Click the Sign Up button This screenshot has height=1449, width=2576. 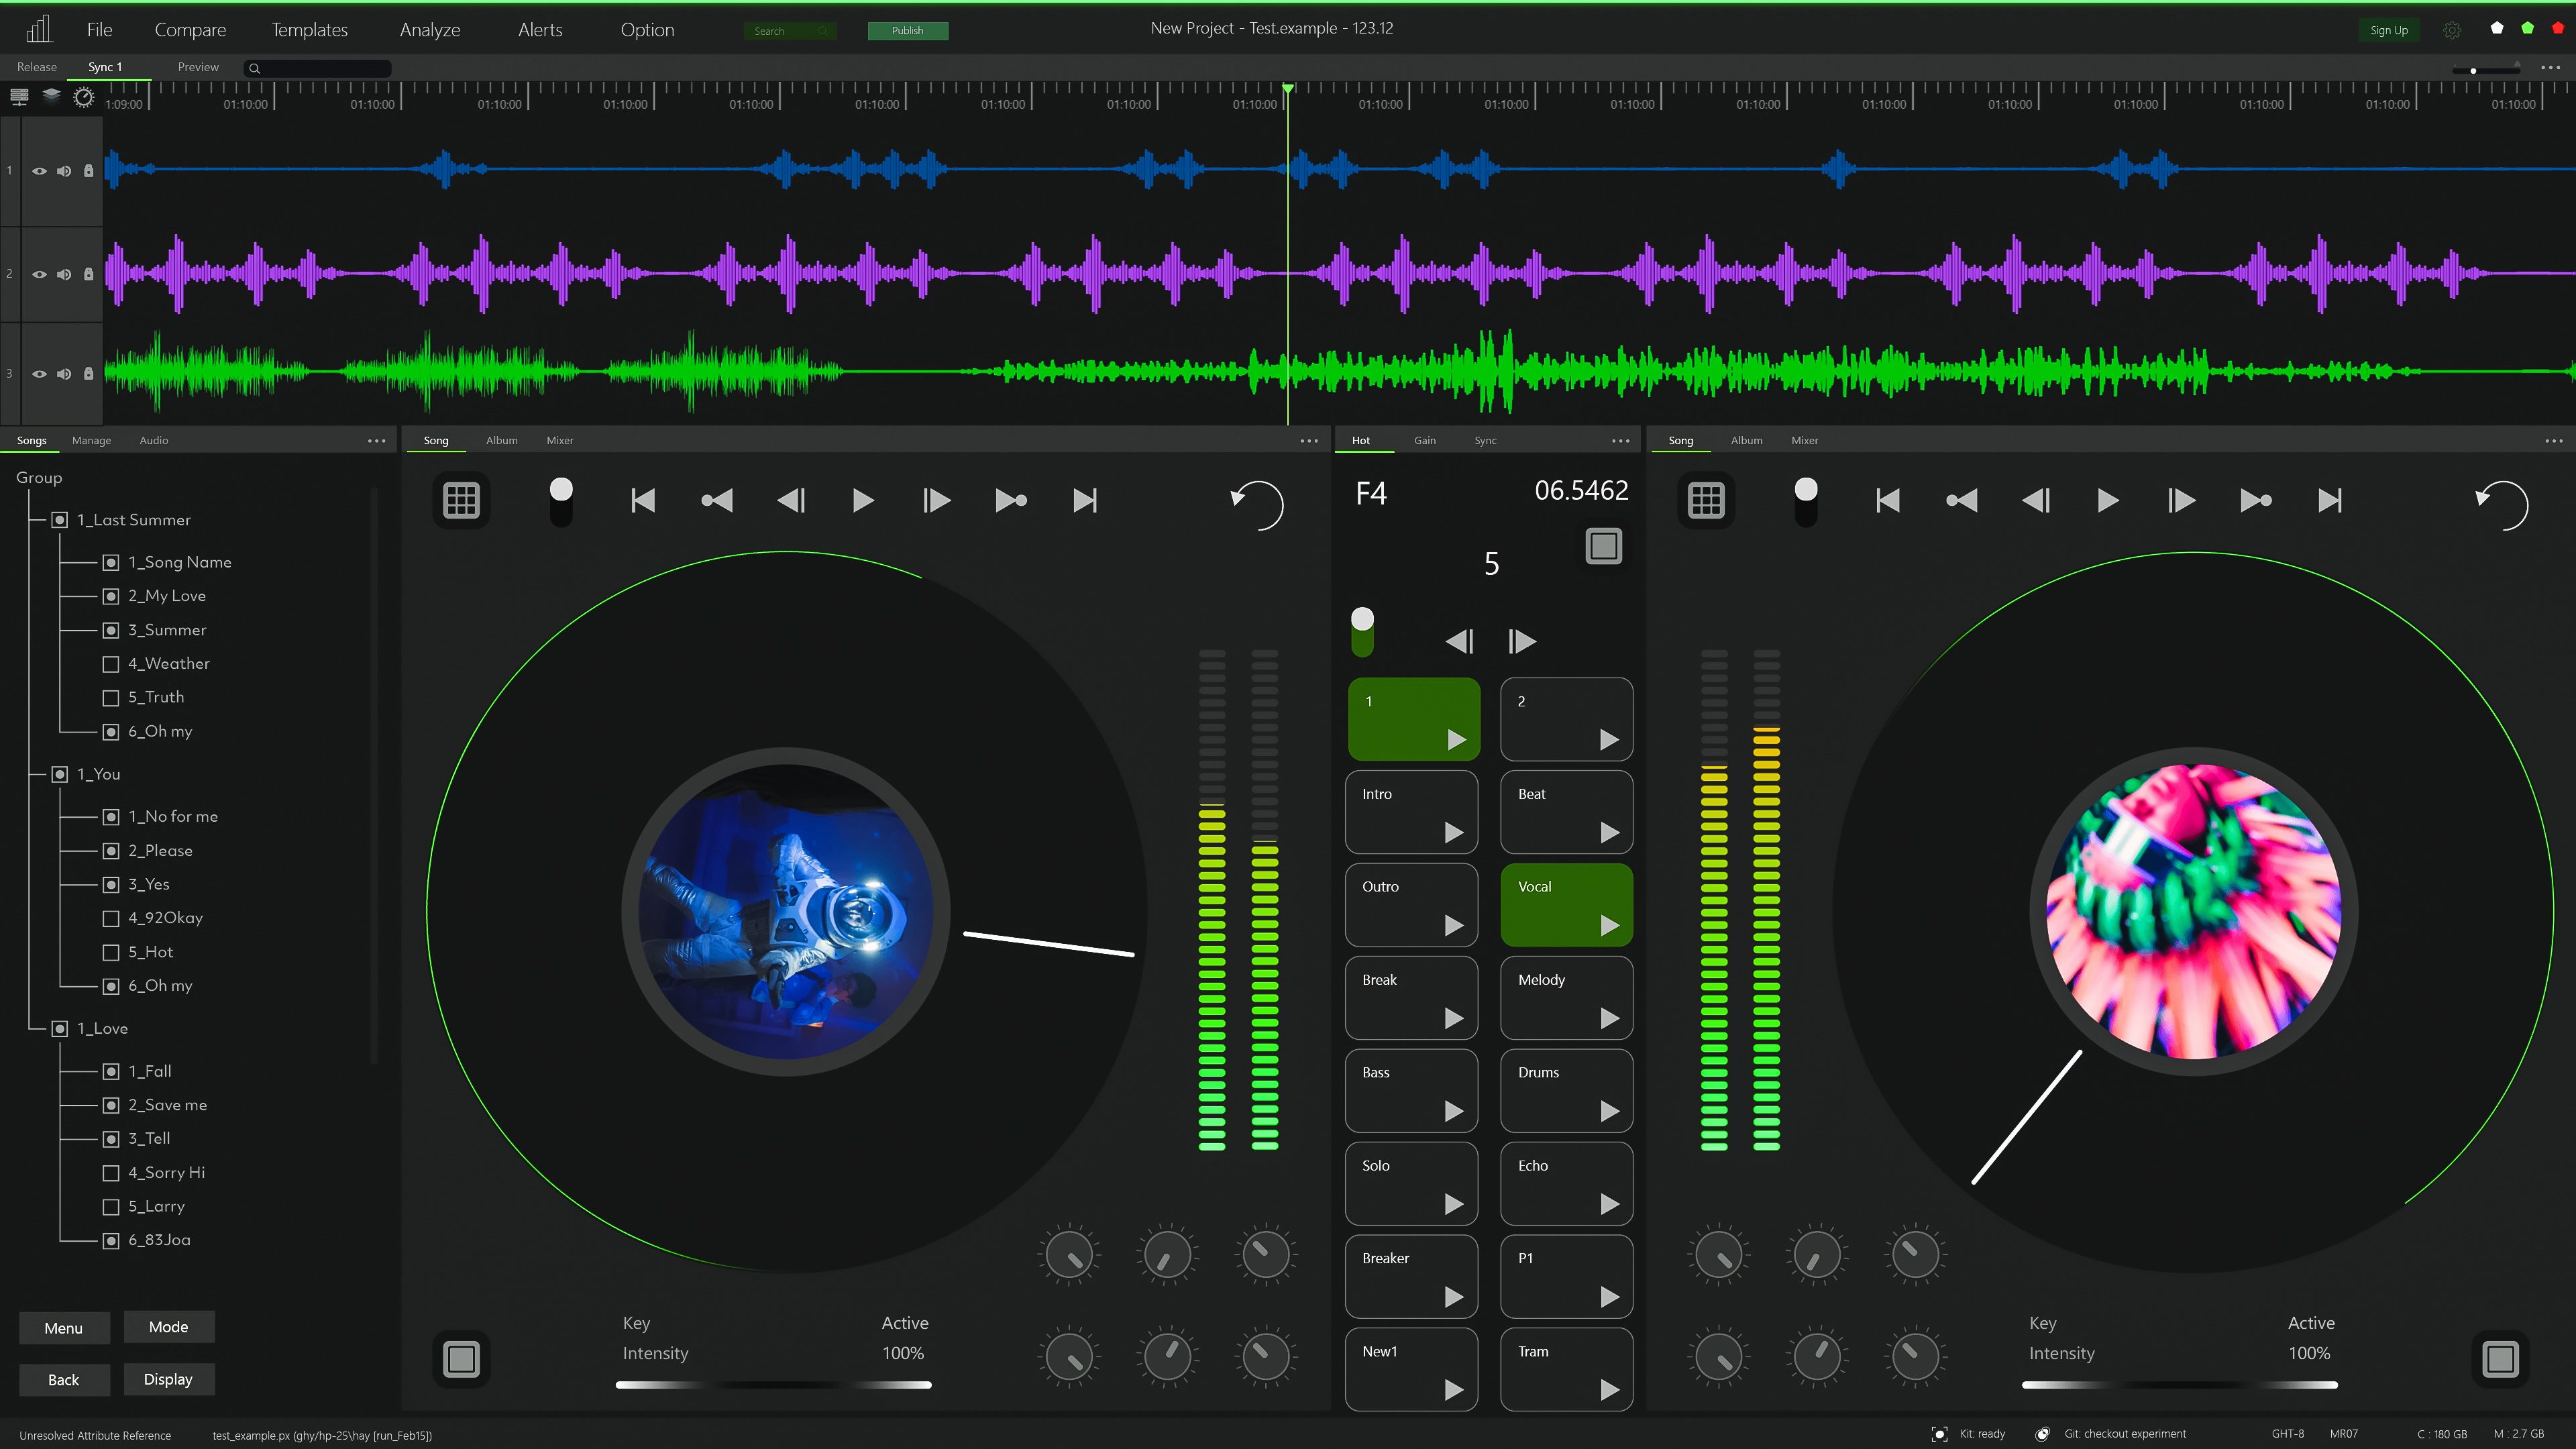[2390, 29]
